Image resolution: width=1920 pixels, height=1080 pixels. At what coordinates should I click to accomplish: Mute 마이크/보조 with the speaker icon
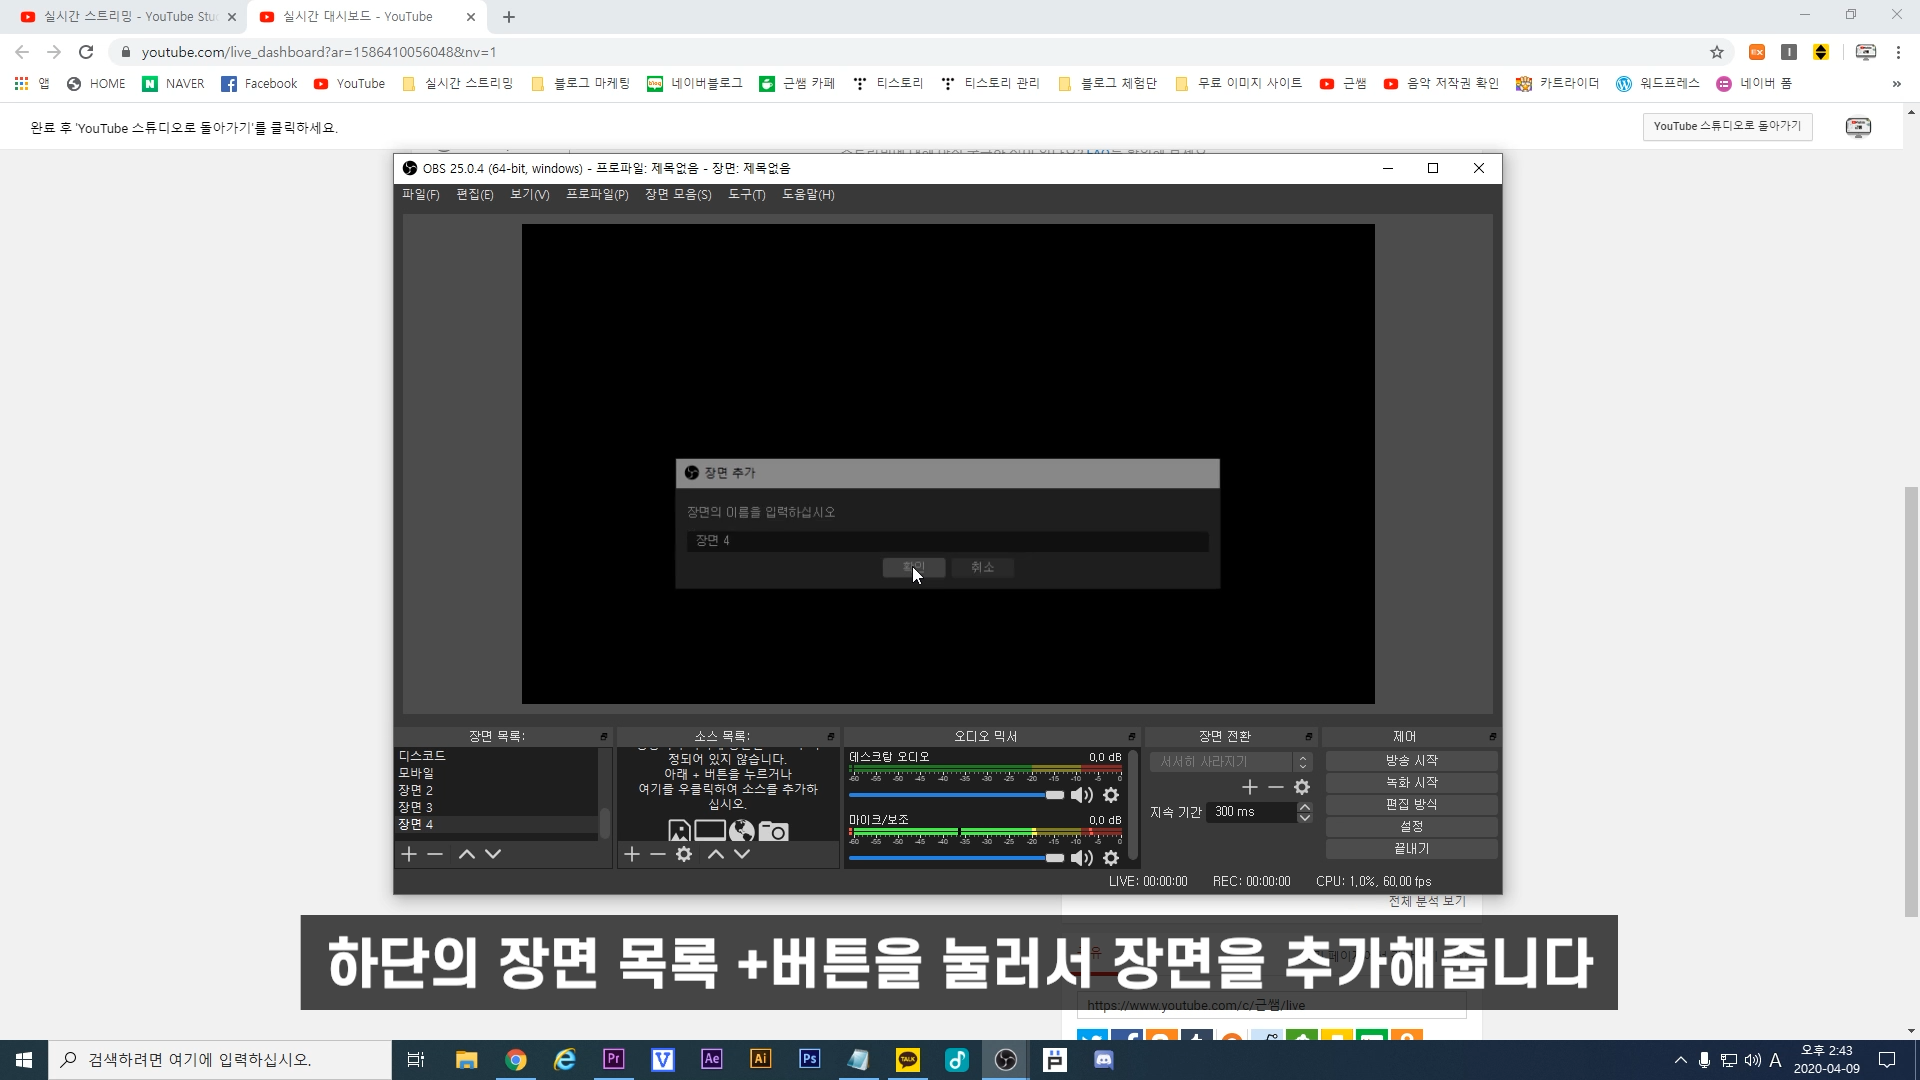pos(1081,858)
